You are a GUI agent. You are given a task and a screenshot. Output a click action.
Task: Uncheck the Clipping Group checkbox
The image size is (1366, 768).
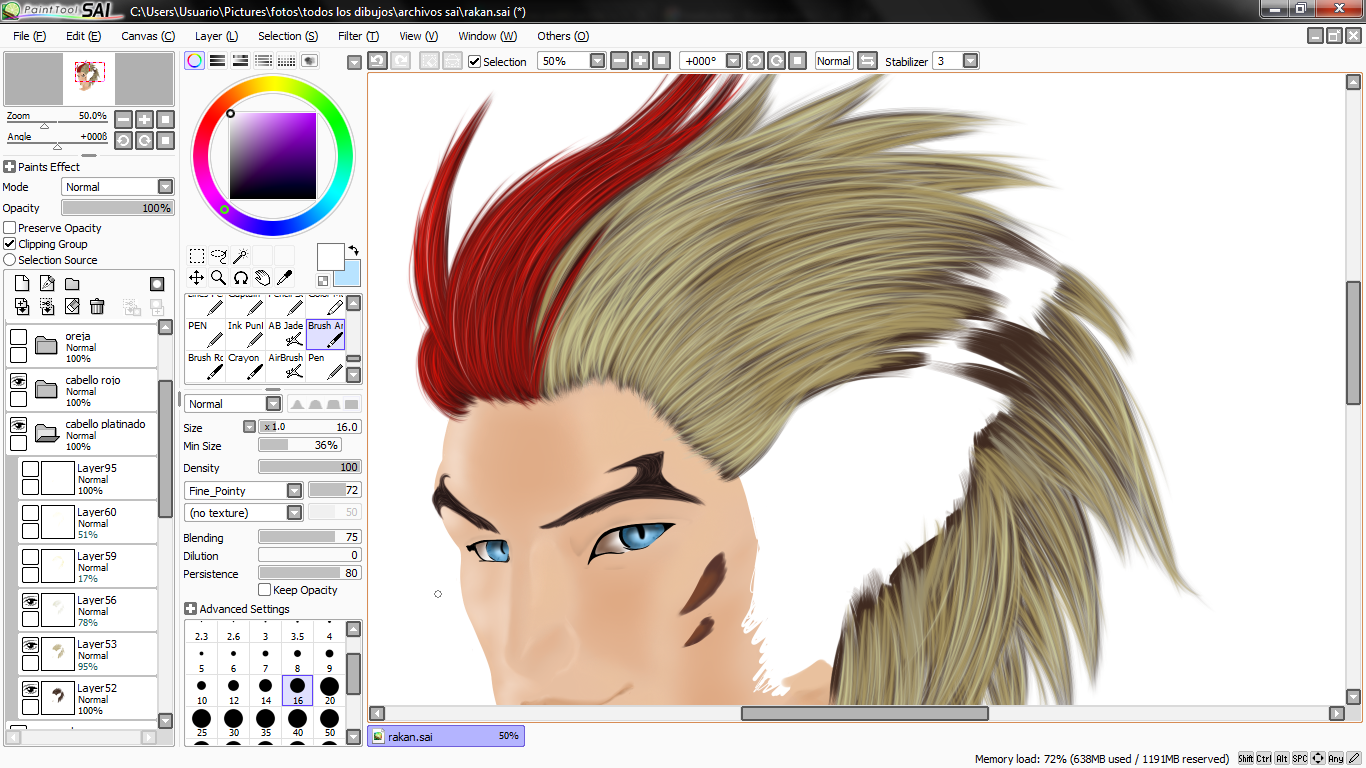pyautogui.click(x=10, y=244)
